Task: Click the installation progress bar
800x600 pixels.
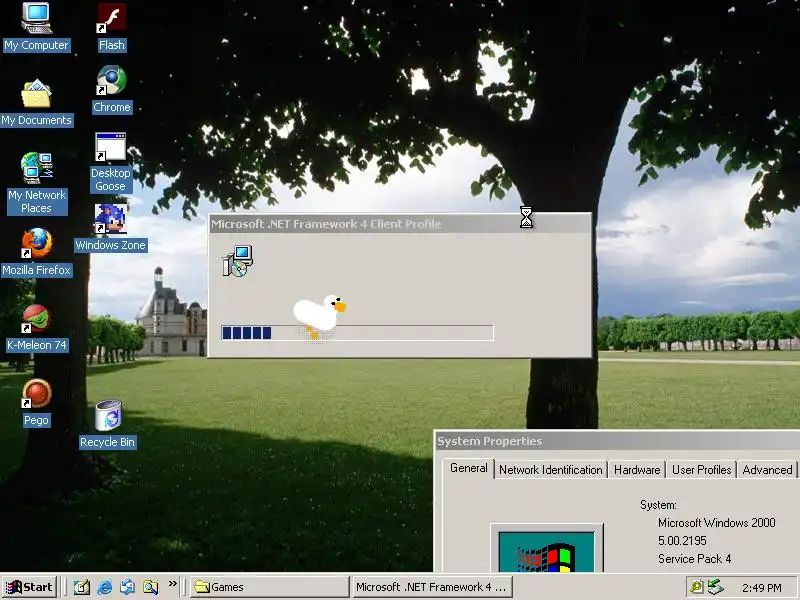Action: pyautogui.click(x=357, y=333)
